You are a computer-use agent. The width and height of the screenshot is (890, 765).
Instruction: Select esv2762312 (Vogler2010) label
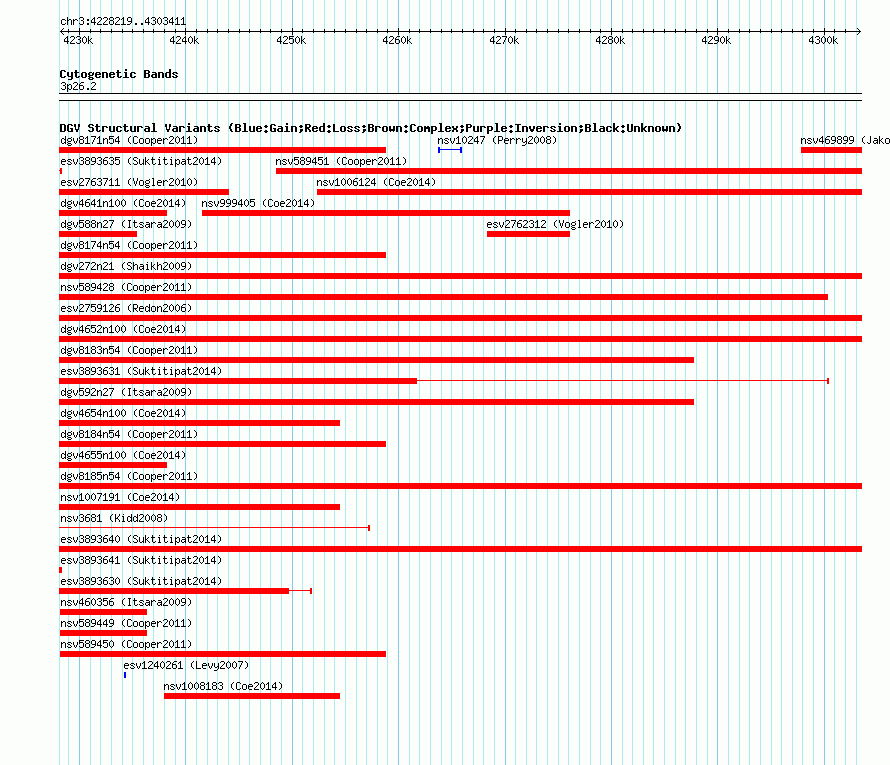point(555,224)
